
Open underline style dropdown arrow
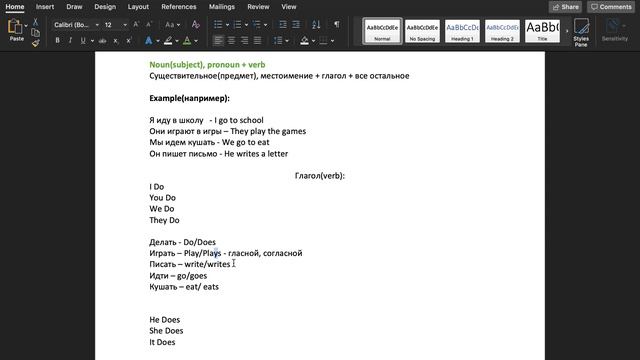pyautogui.click(x=92, y=41)
